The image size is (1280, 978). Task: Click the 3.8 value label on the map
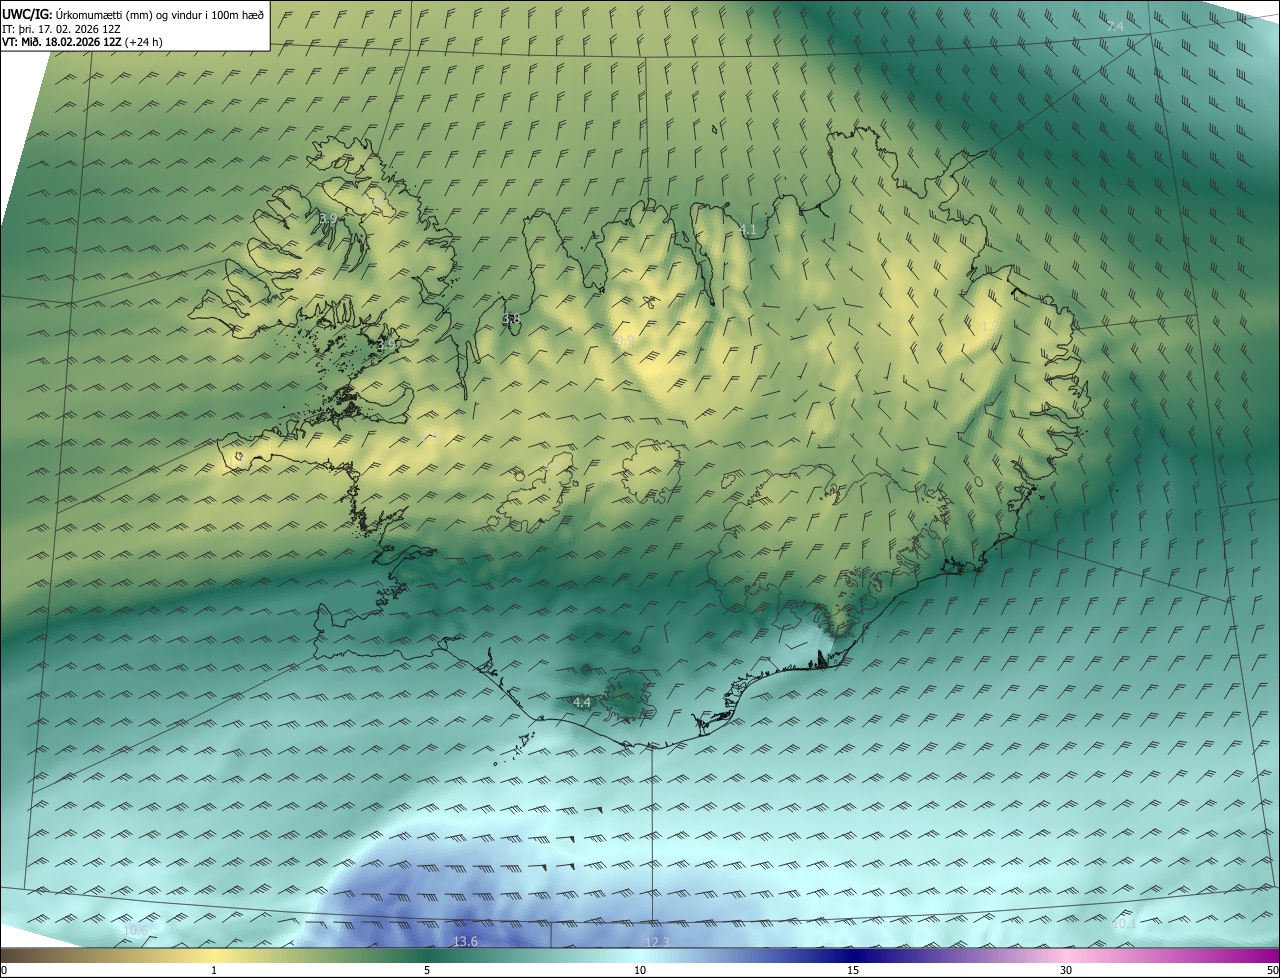tap(511, 319)
